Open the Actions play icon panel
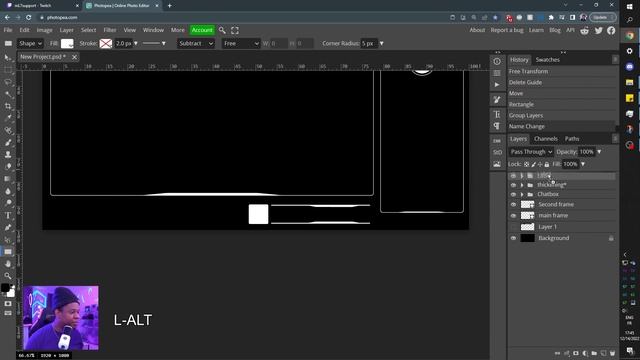Viewport: 640px width, 360px height. (497, 84)
